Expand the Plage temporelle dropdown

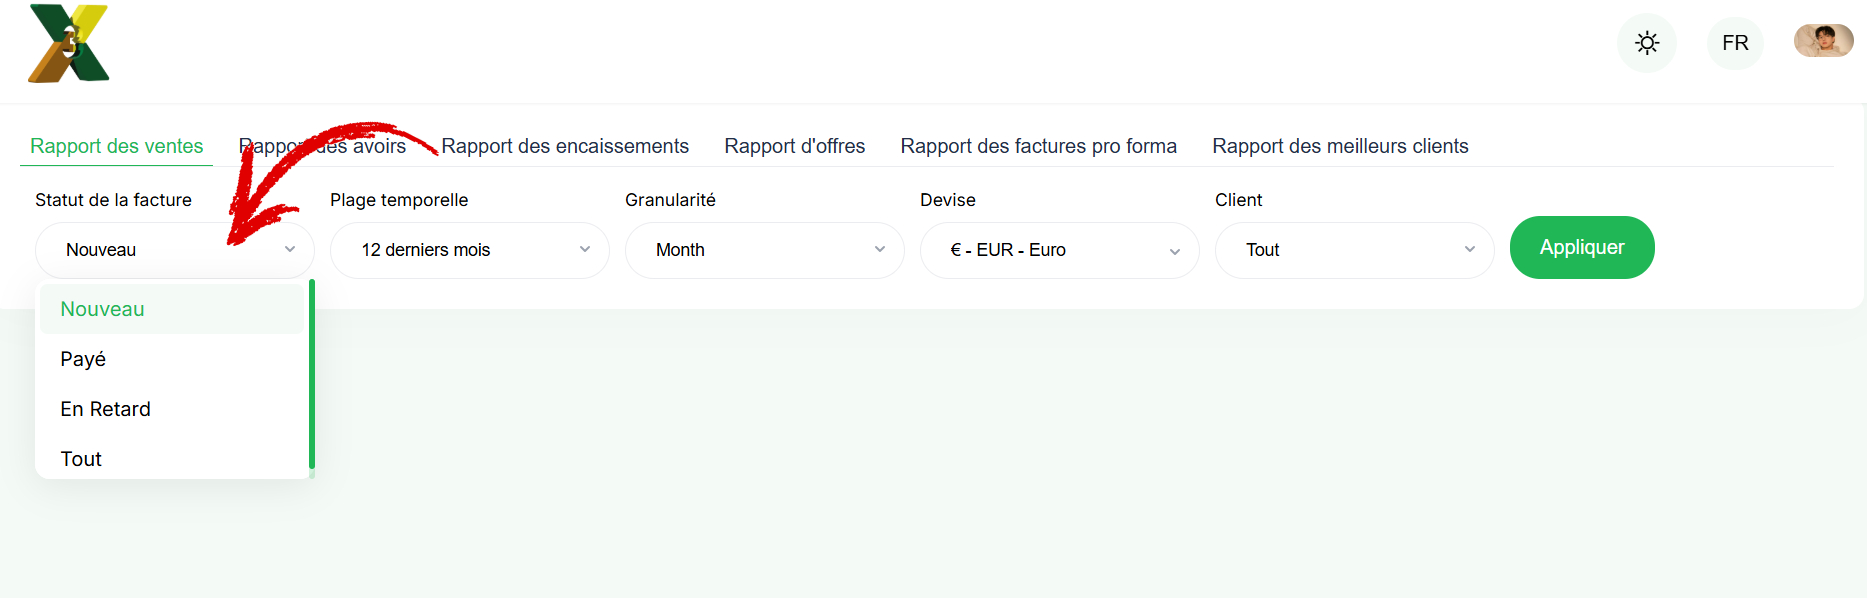click(x=470, y=250)
